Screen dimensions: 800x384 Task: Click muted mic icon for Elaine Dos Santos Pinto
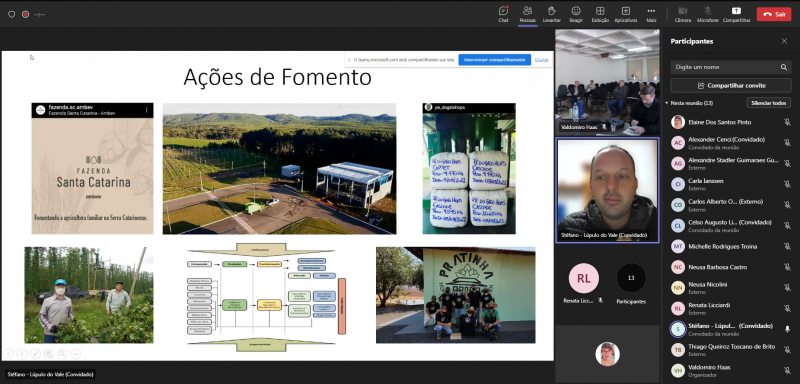(787, 122)
